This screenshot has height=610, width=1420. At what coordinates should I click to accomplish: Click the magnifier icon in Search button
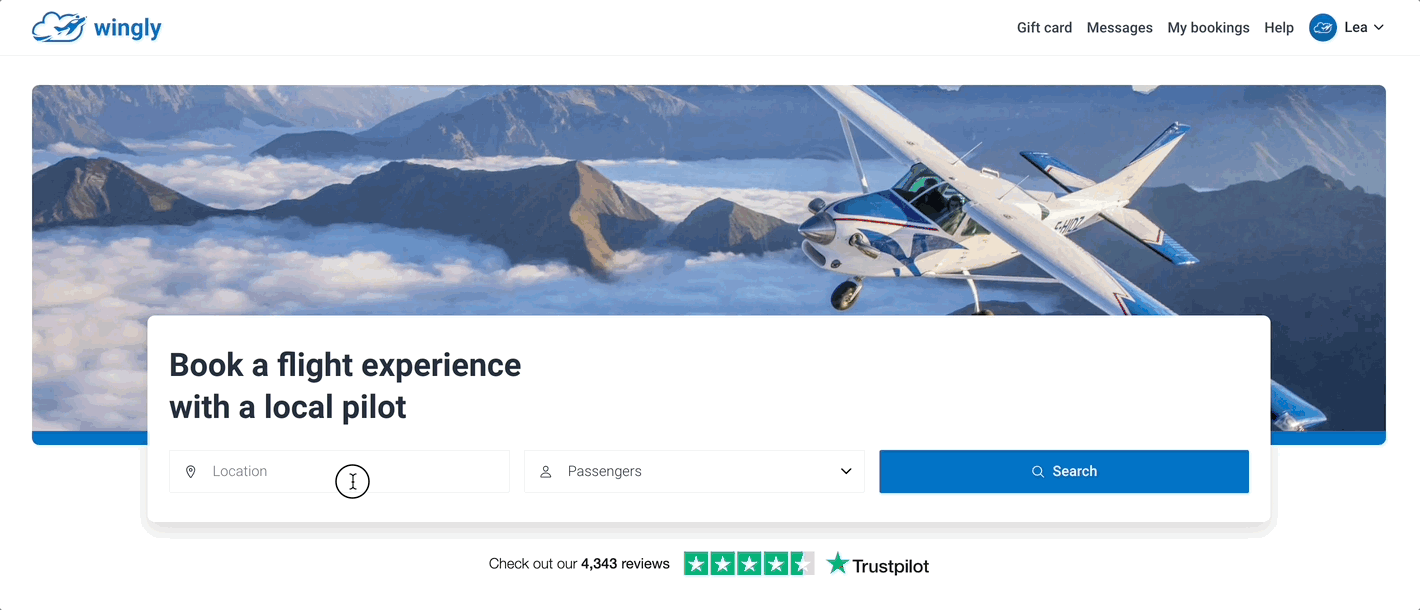[x=1038, y=471]
